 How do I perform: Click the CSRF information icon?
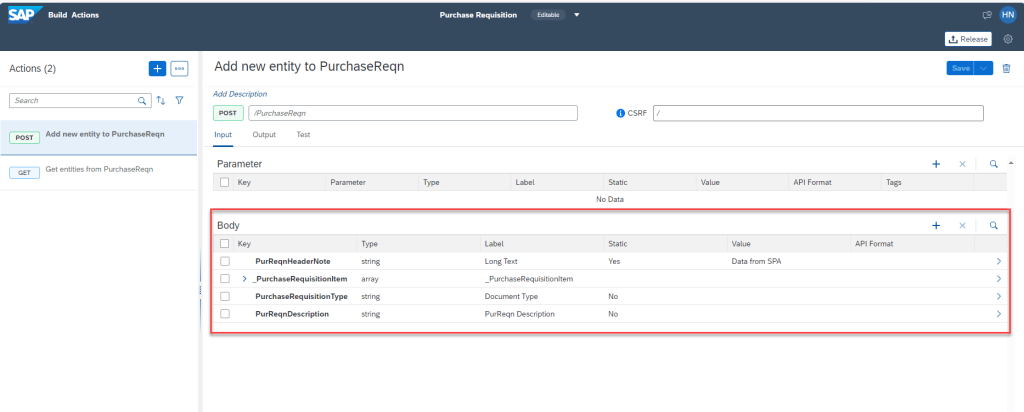click(x=621, y=113)
